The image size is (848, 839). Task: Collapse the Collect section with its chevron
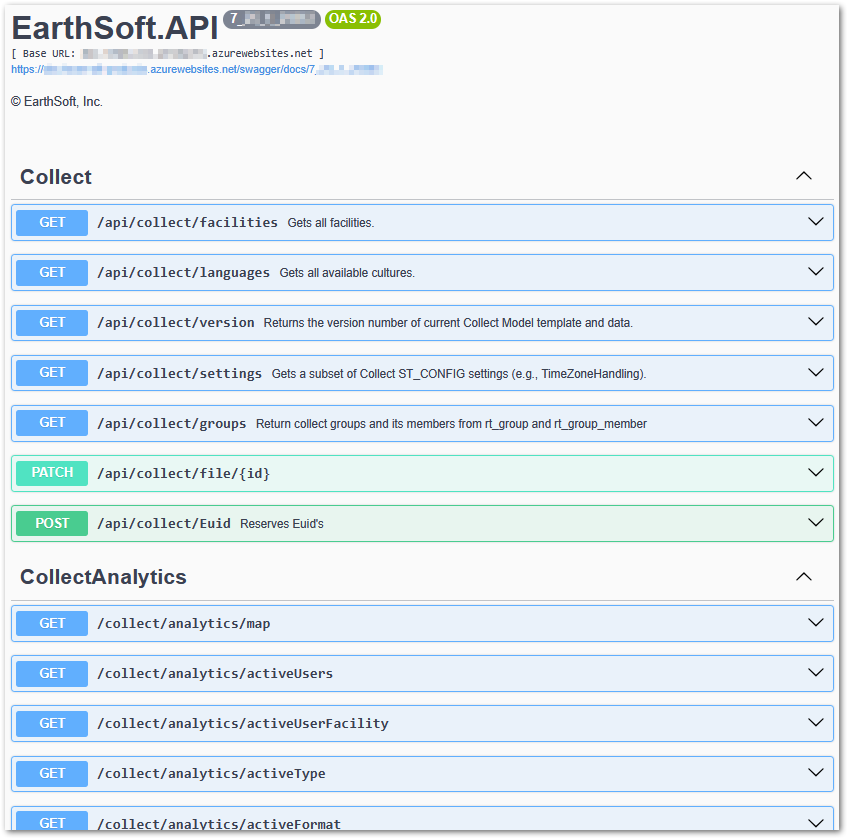(804, 175)
